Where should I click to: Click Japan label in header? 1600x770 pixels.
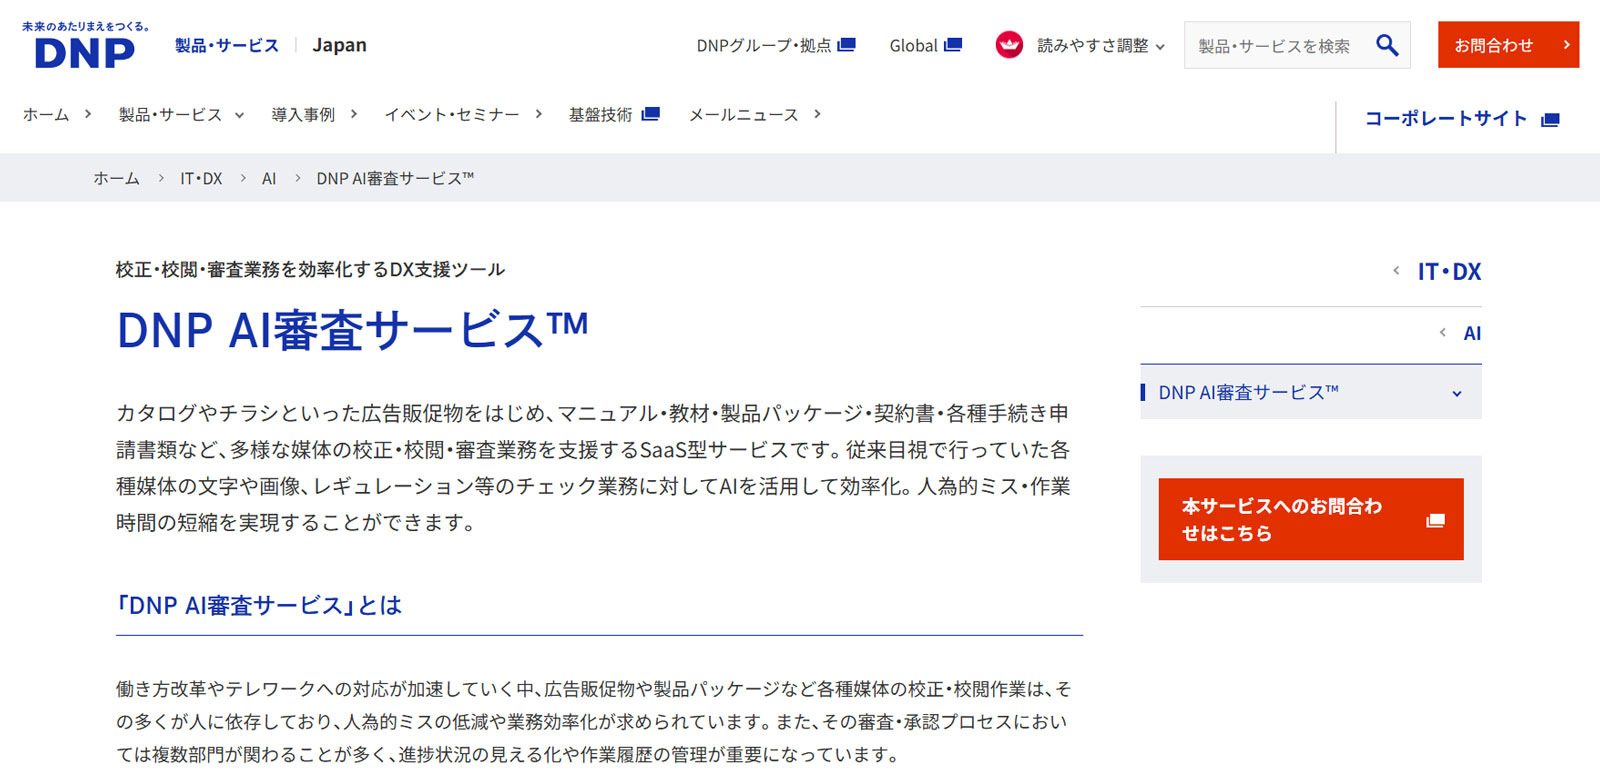(x=339, y=45)
